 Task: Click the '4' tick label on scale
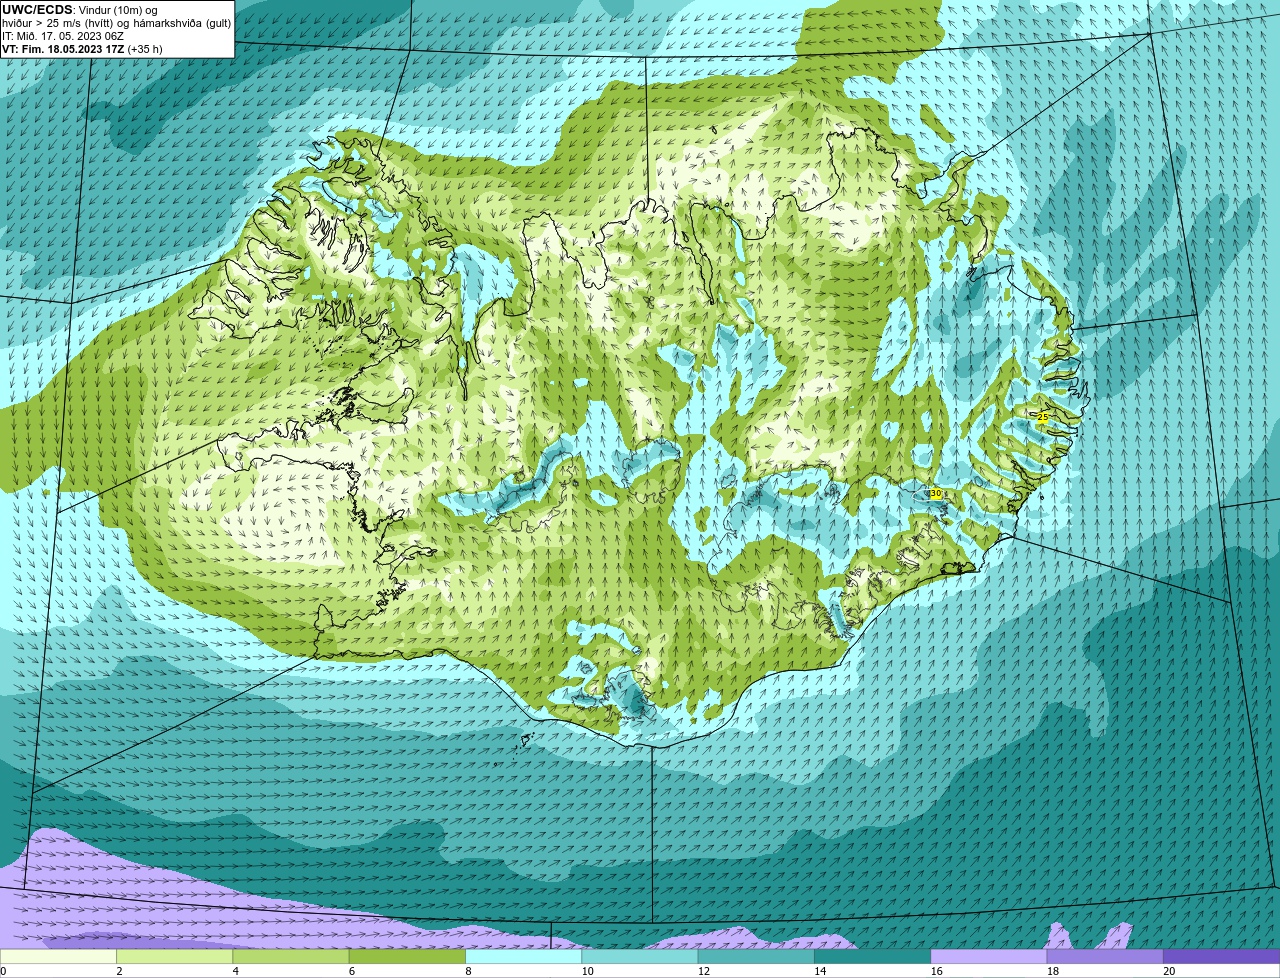coord(235,971)
